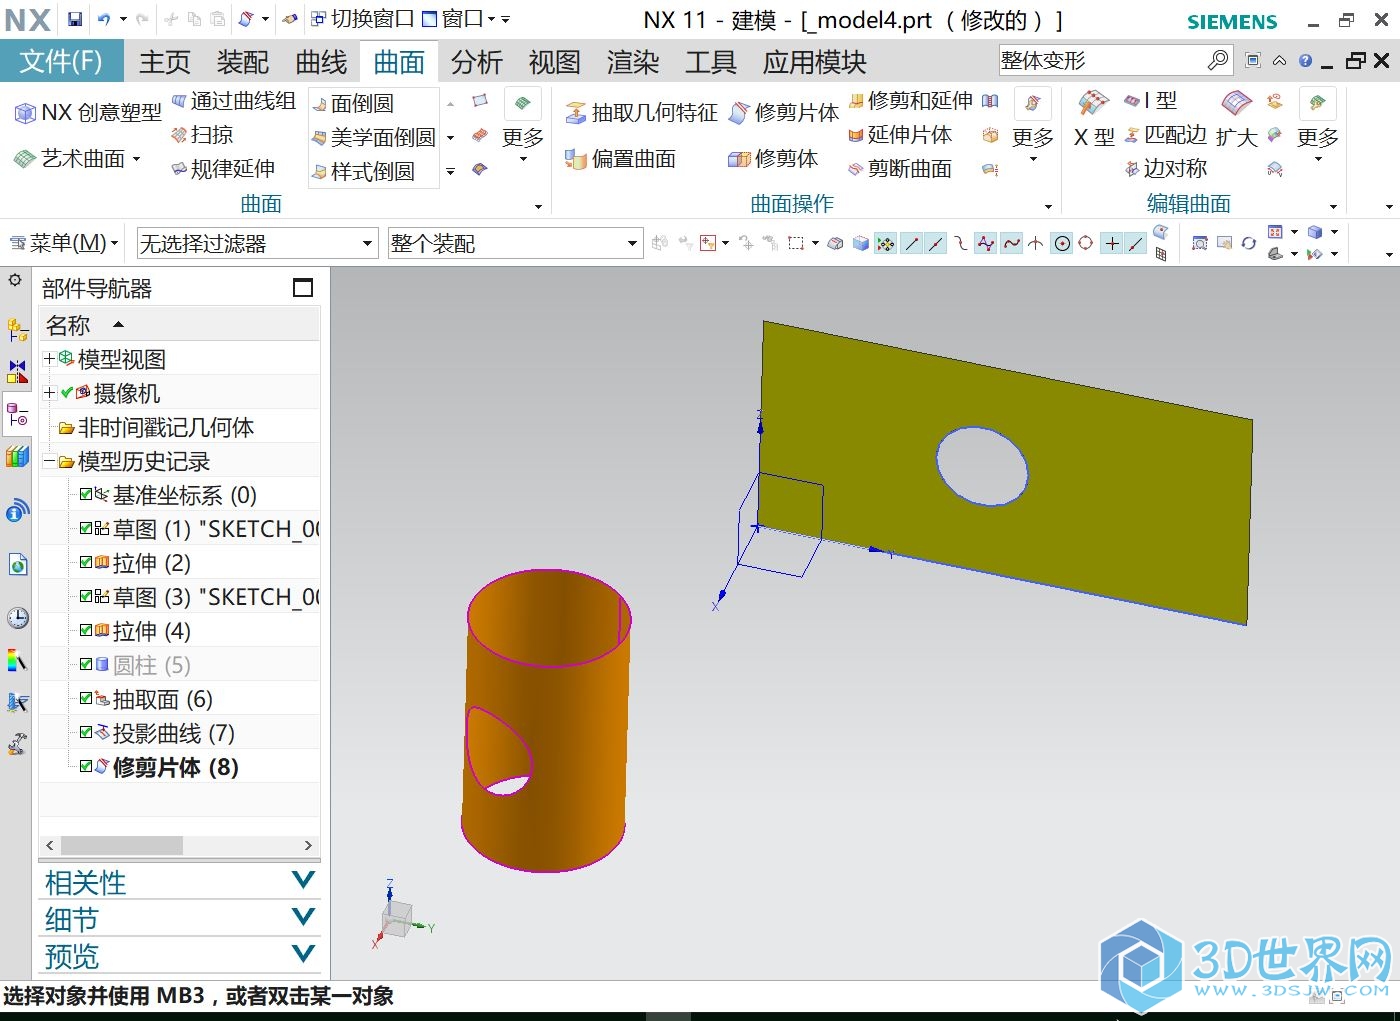The width and height of the screenshot is (1400, 1021).
Task: Maximize the 部件导航器 panel
Action: point(303,288)
